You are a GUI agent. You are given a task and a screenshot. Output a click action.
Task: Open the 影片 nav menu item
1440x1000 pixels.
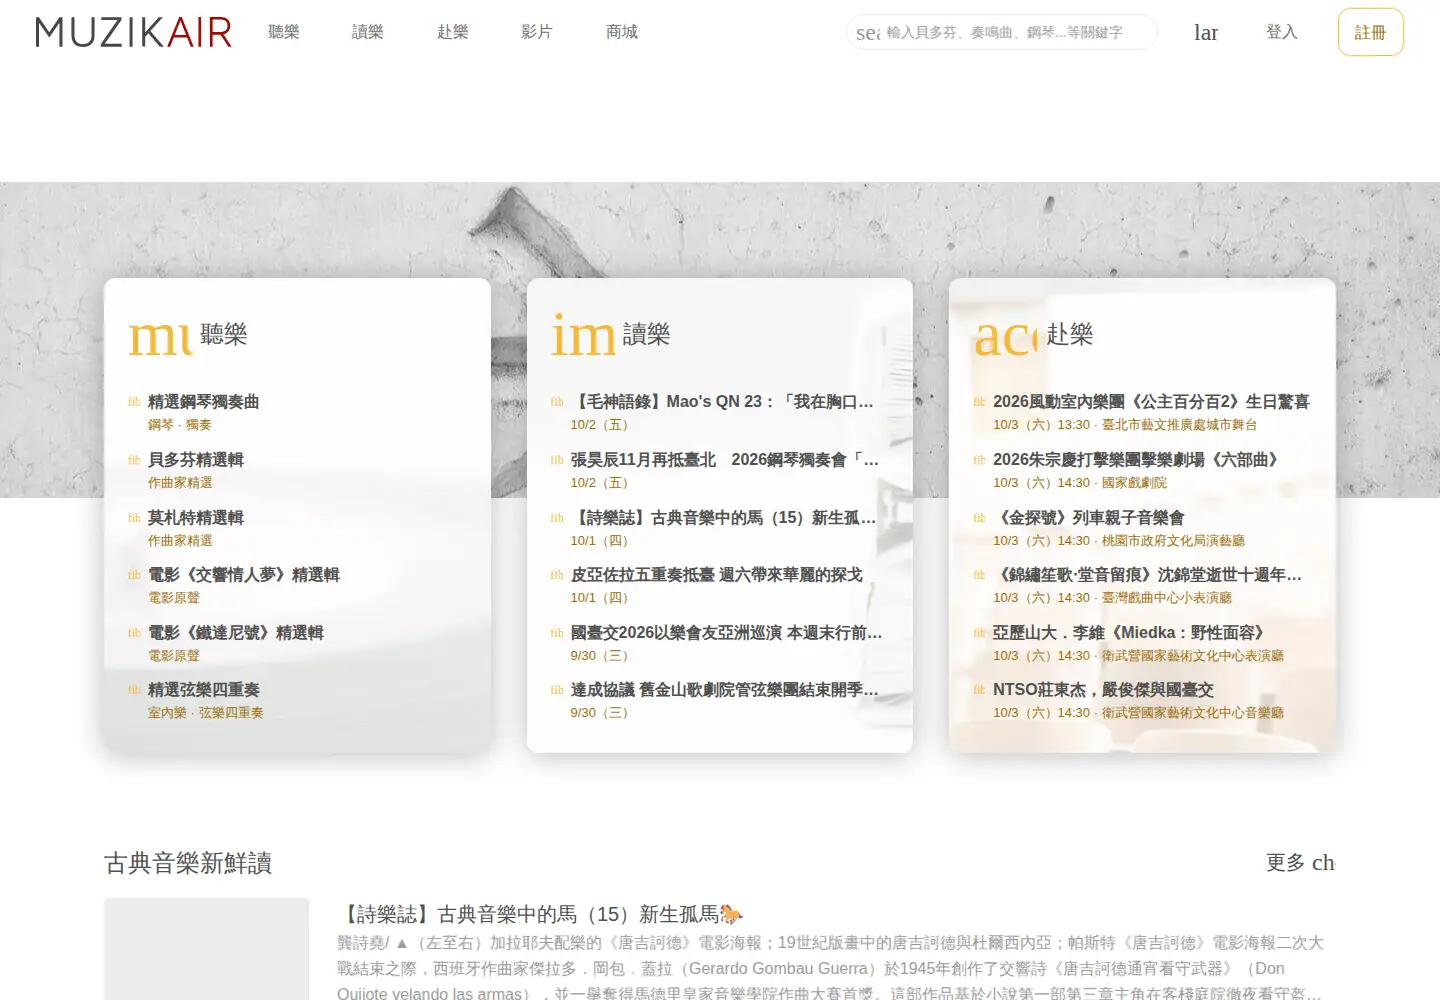tap(537, 32)
